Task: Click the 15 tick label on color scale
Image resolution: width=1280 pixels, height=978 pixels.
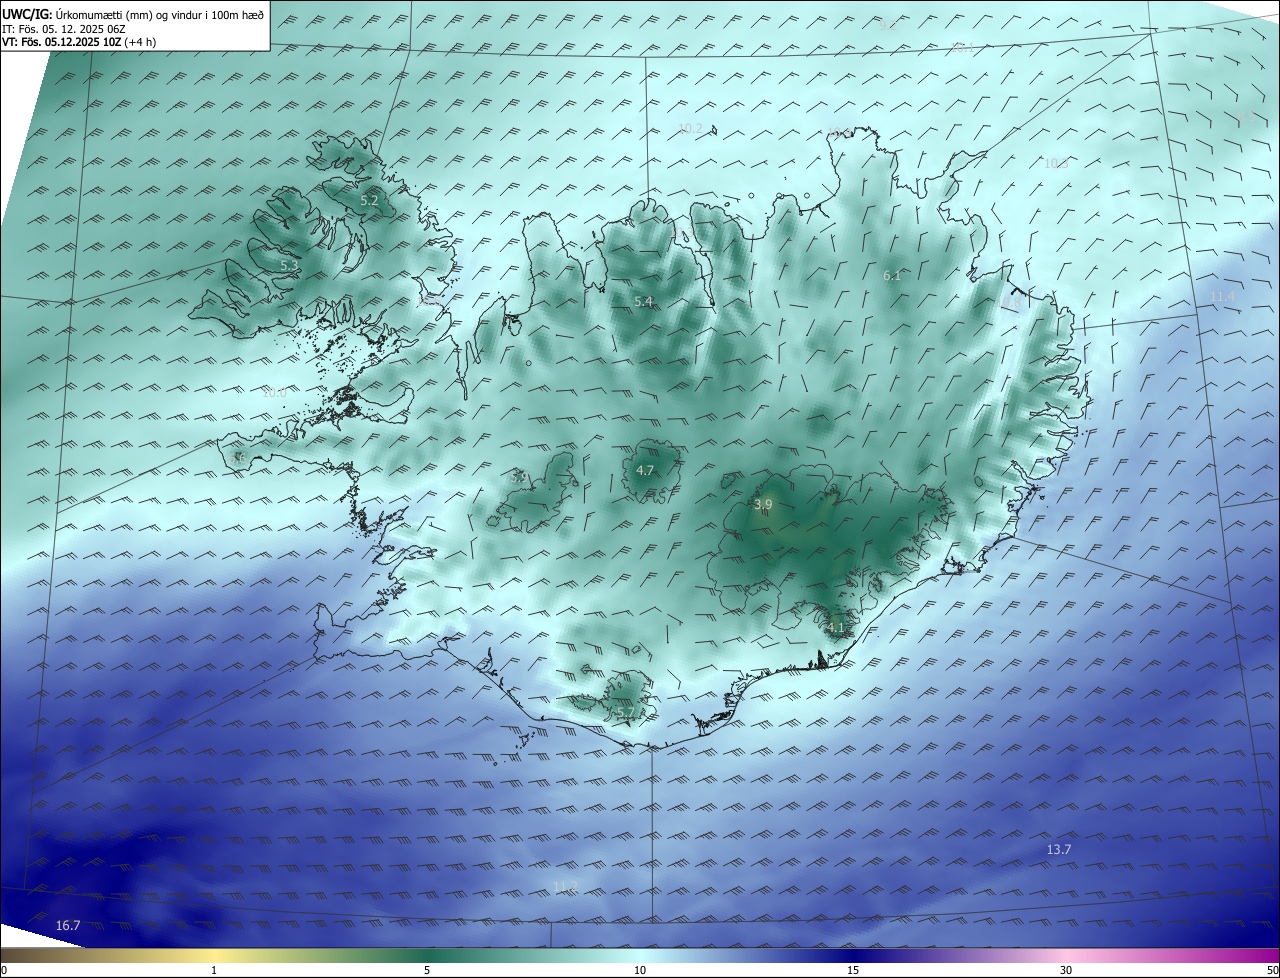Action: click(853, 970)
